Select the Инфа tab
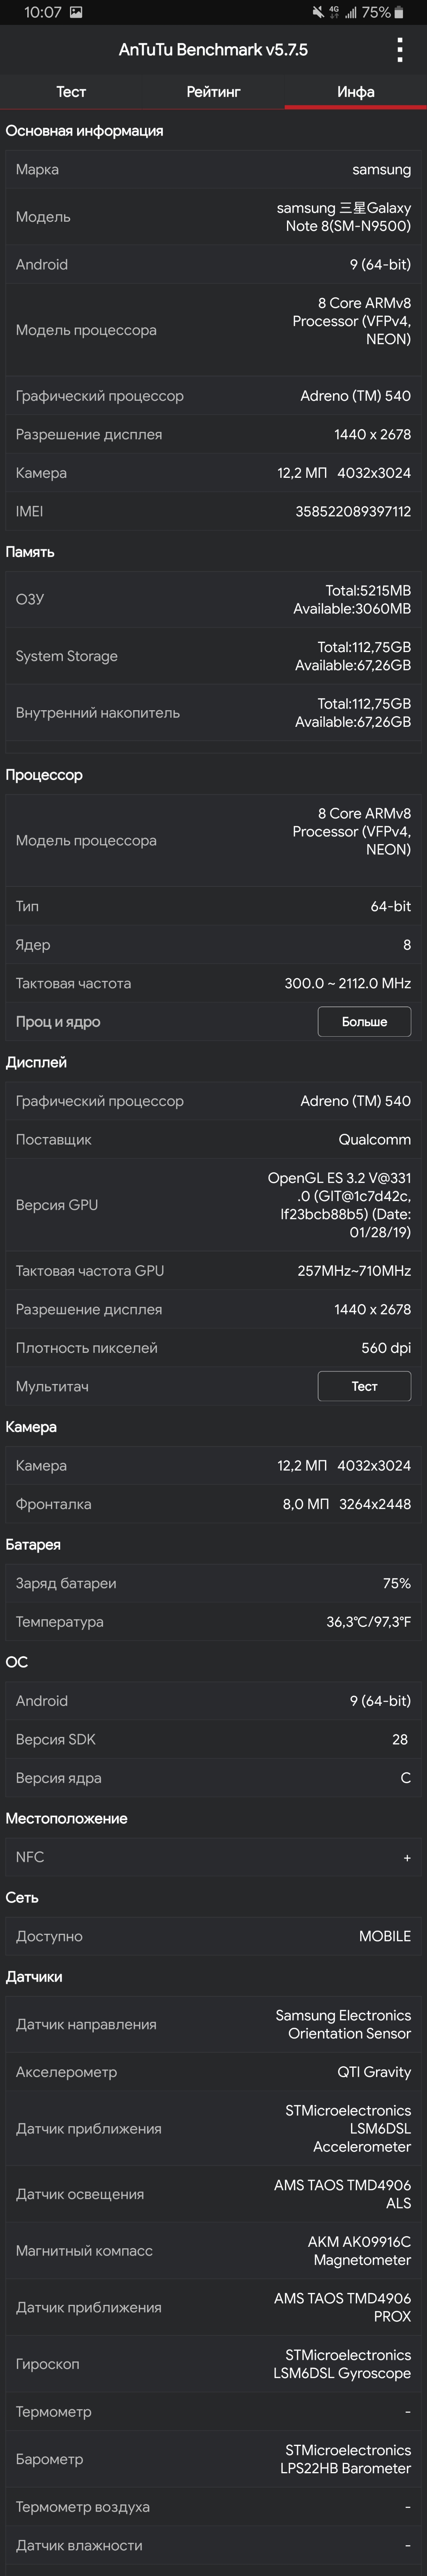Screen dimensions: 427x2576 point(356,91)
